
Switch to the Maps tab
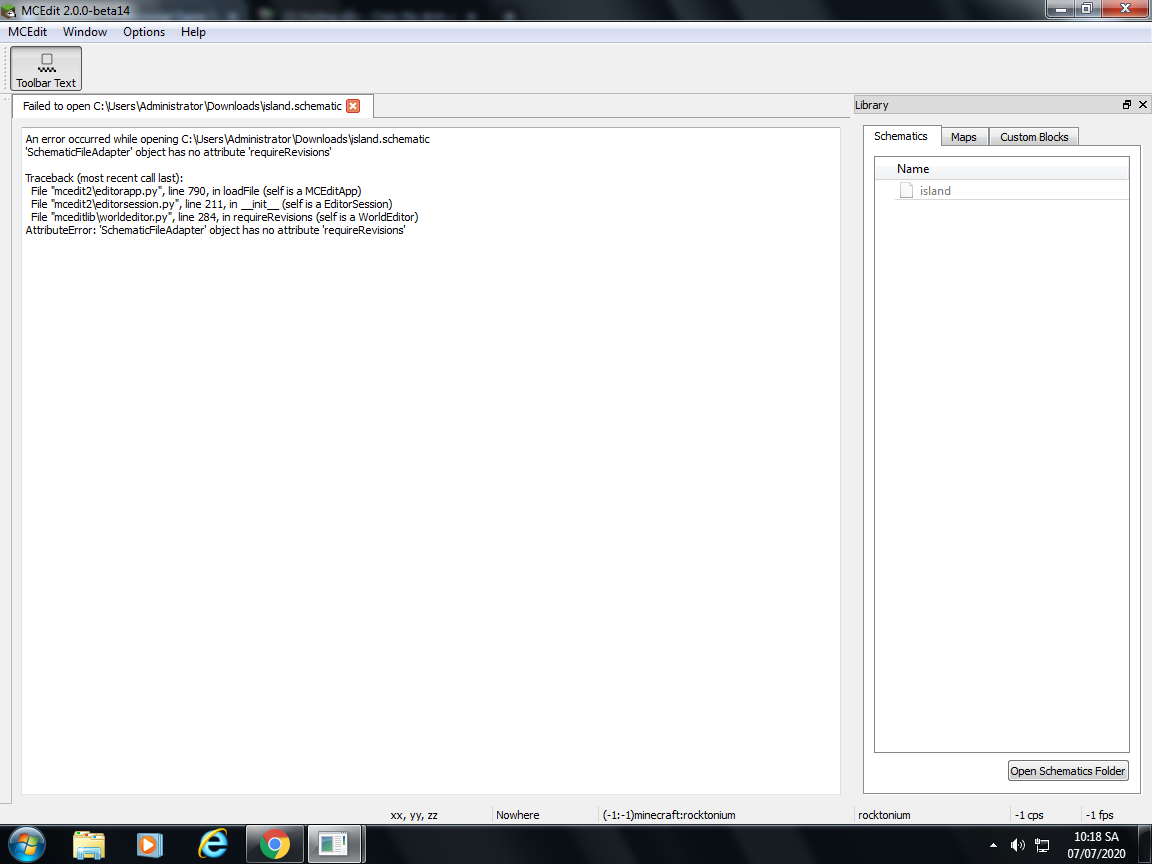pos(964,137)
